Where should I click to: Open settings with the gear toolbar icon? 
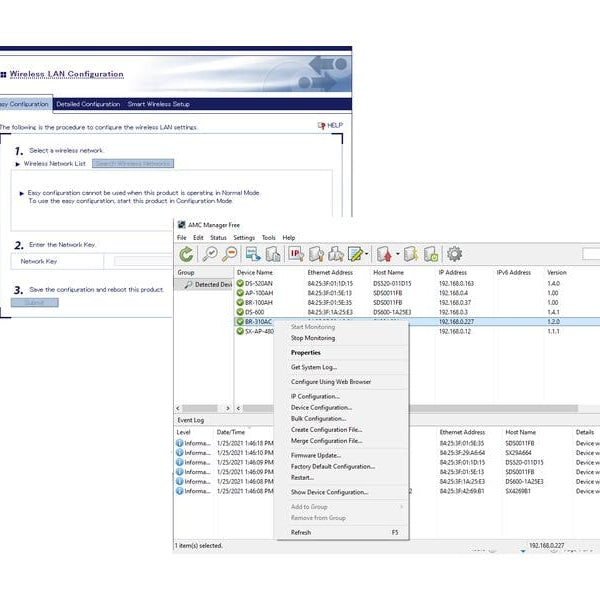(455, 254)
